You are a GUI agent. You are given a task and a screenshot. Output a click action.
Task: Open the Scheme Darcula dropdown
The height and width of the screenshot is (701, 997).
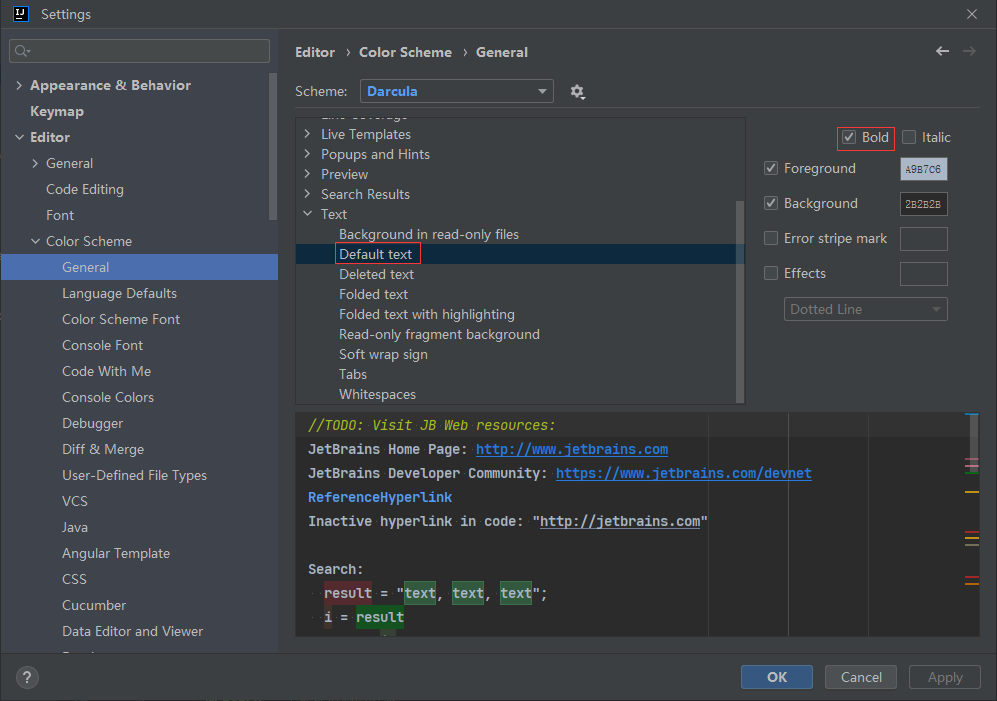(x=456, y=91)
